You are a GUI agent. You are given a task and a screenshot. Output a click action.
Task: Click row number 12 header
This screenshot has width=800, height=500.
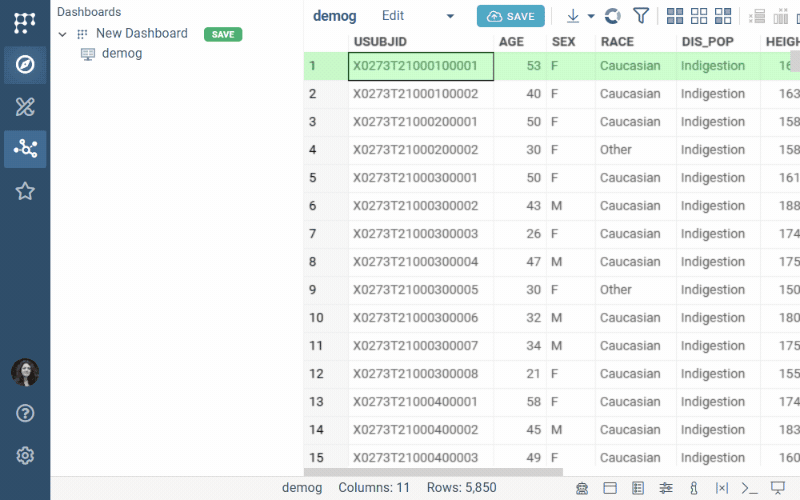click(326, 374)
